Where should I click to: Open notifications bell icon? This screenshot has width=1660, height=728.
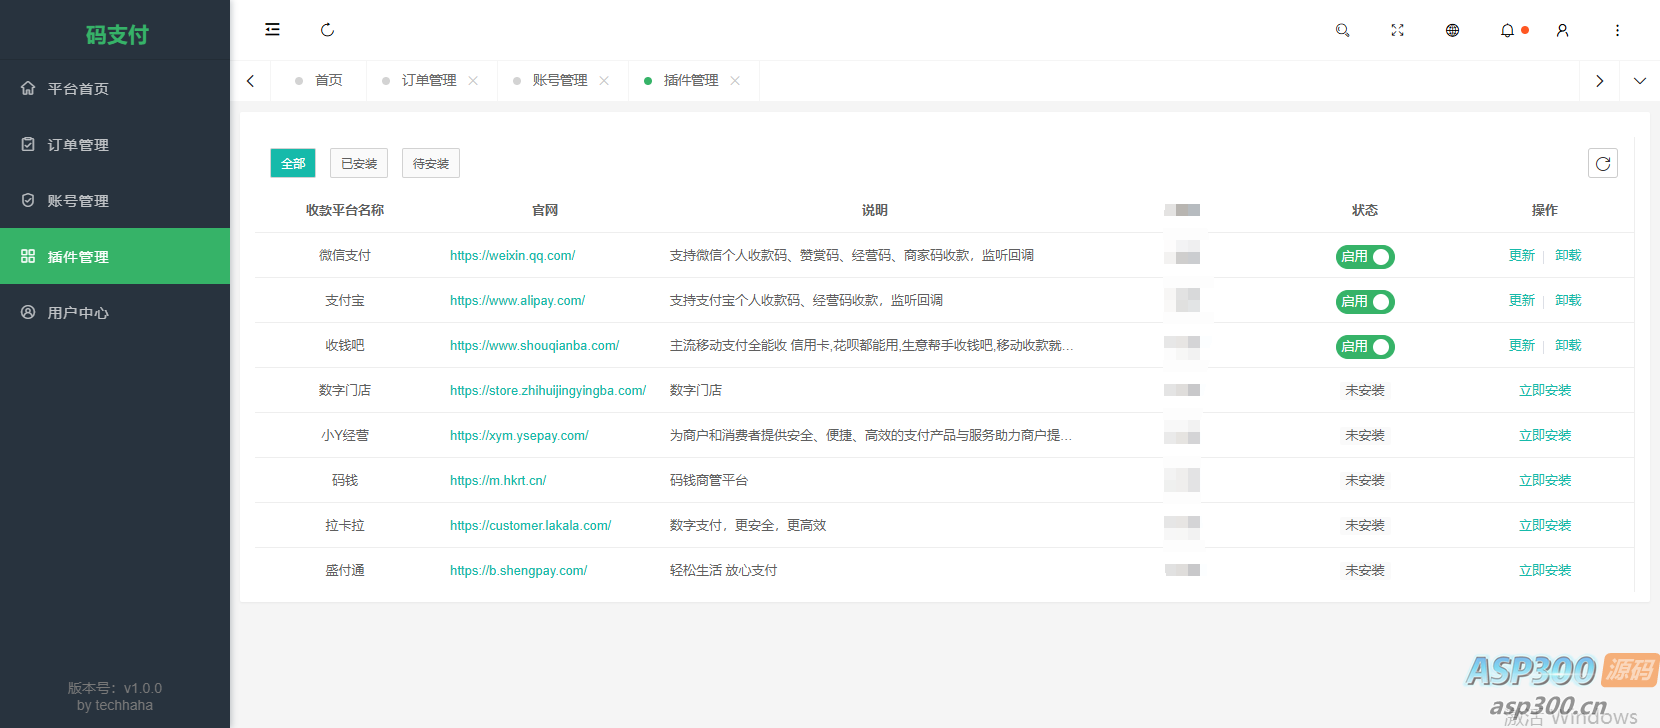[x=1507, y=30]
